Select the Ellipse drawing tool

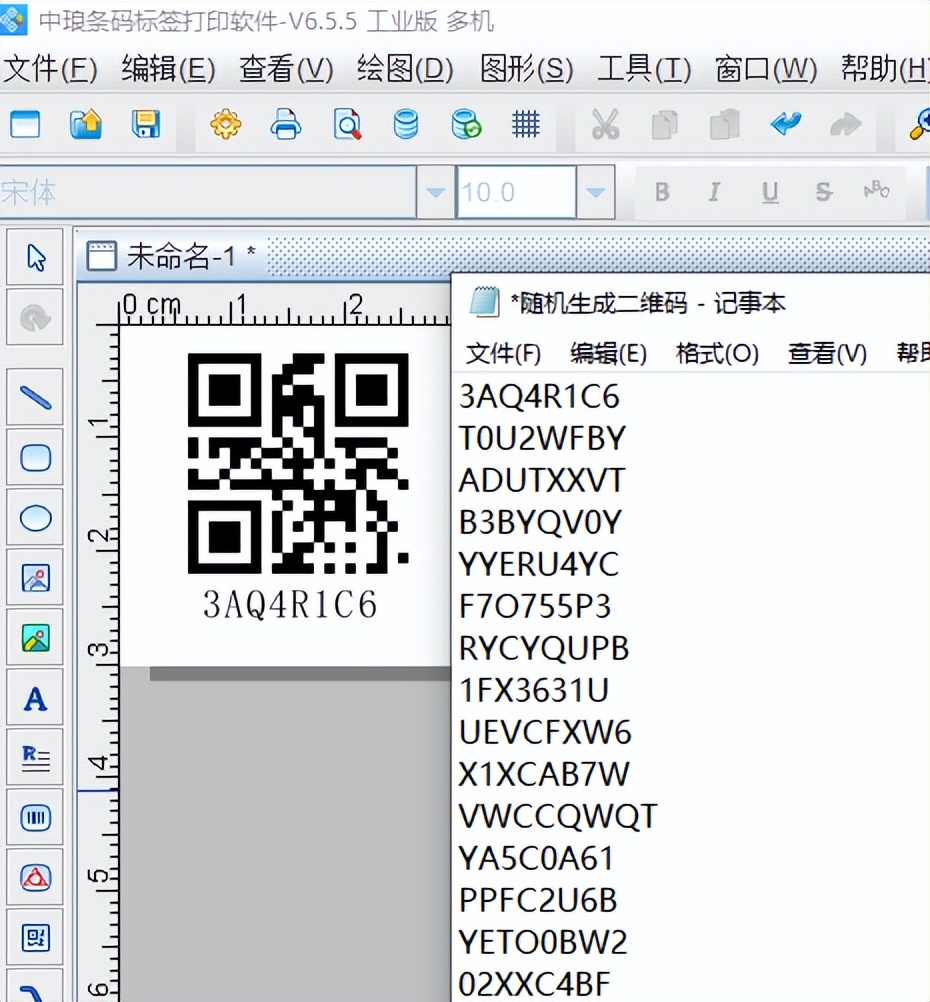tap(35, 517)
